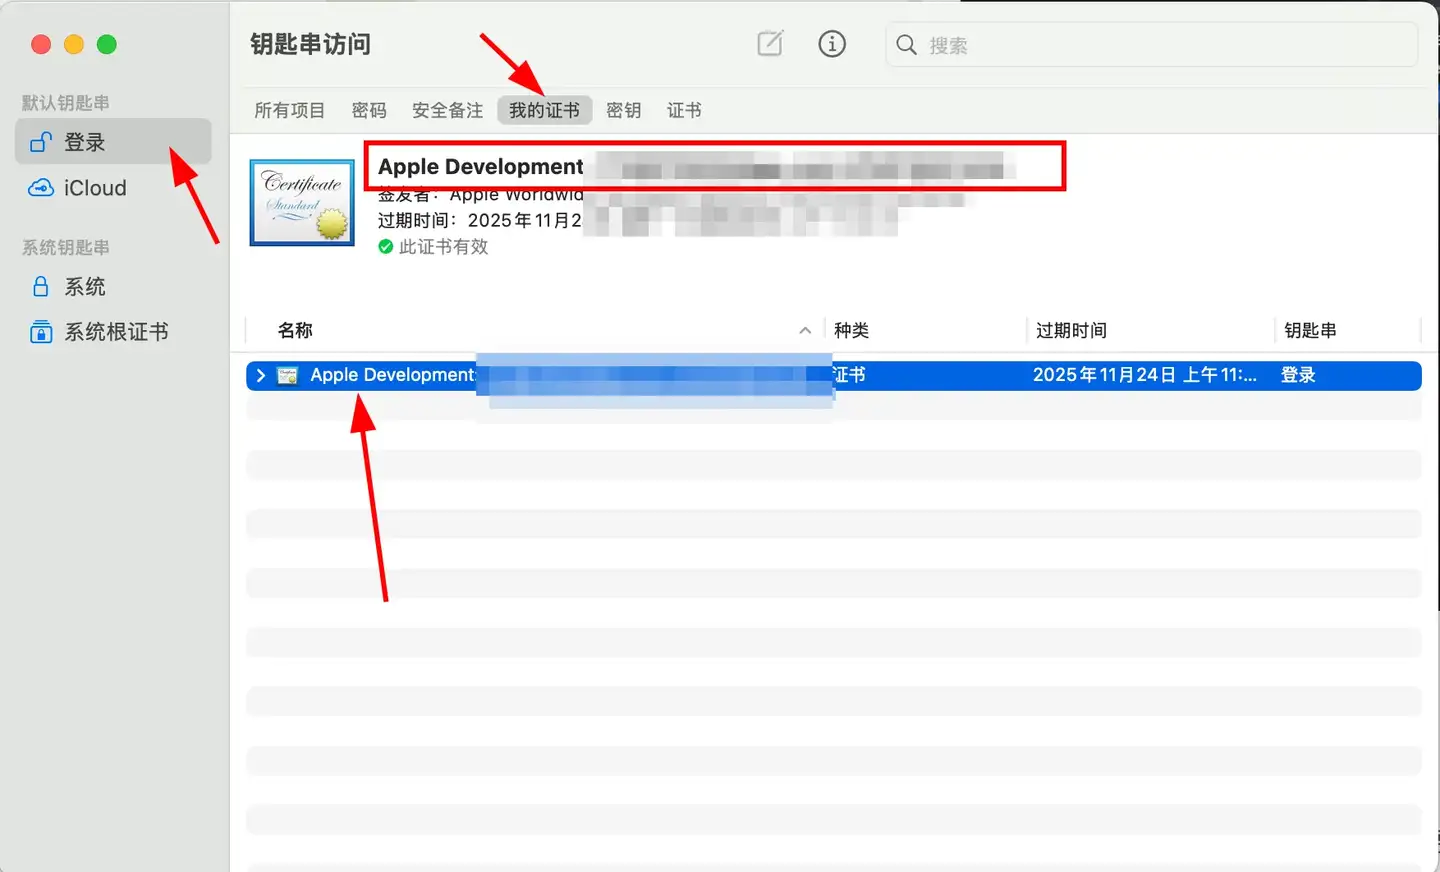
Task: Click the Apple Development certificate title
Action: pos(480,167)
